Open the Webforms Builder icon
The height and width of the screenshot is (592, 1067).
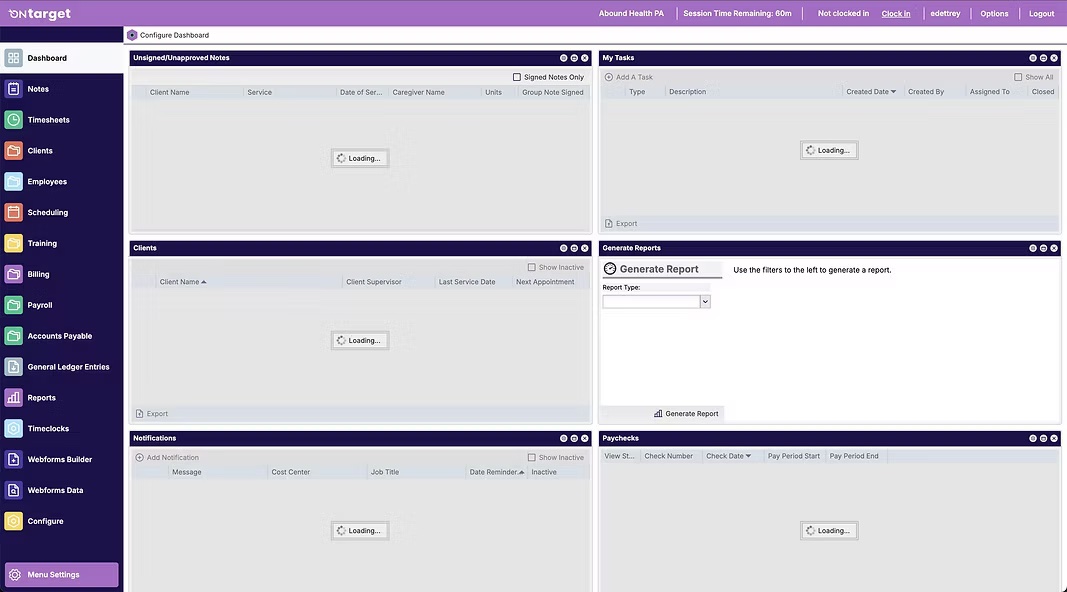pos(14,459)
